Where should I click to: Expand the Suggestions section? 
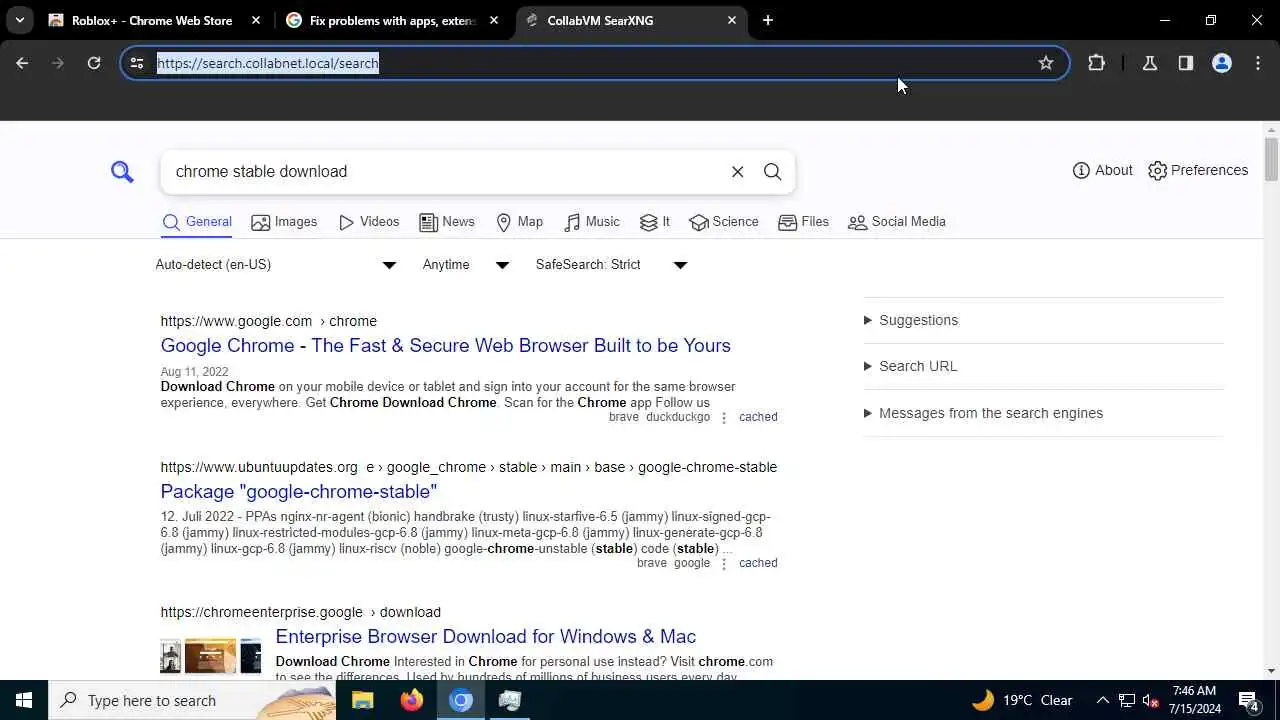click(911, 320)
